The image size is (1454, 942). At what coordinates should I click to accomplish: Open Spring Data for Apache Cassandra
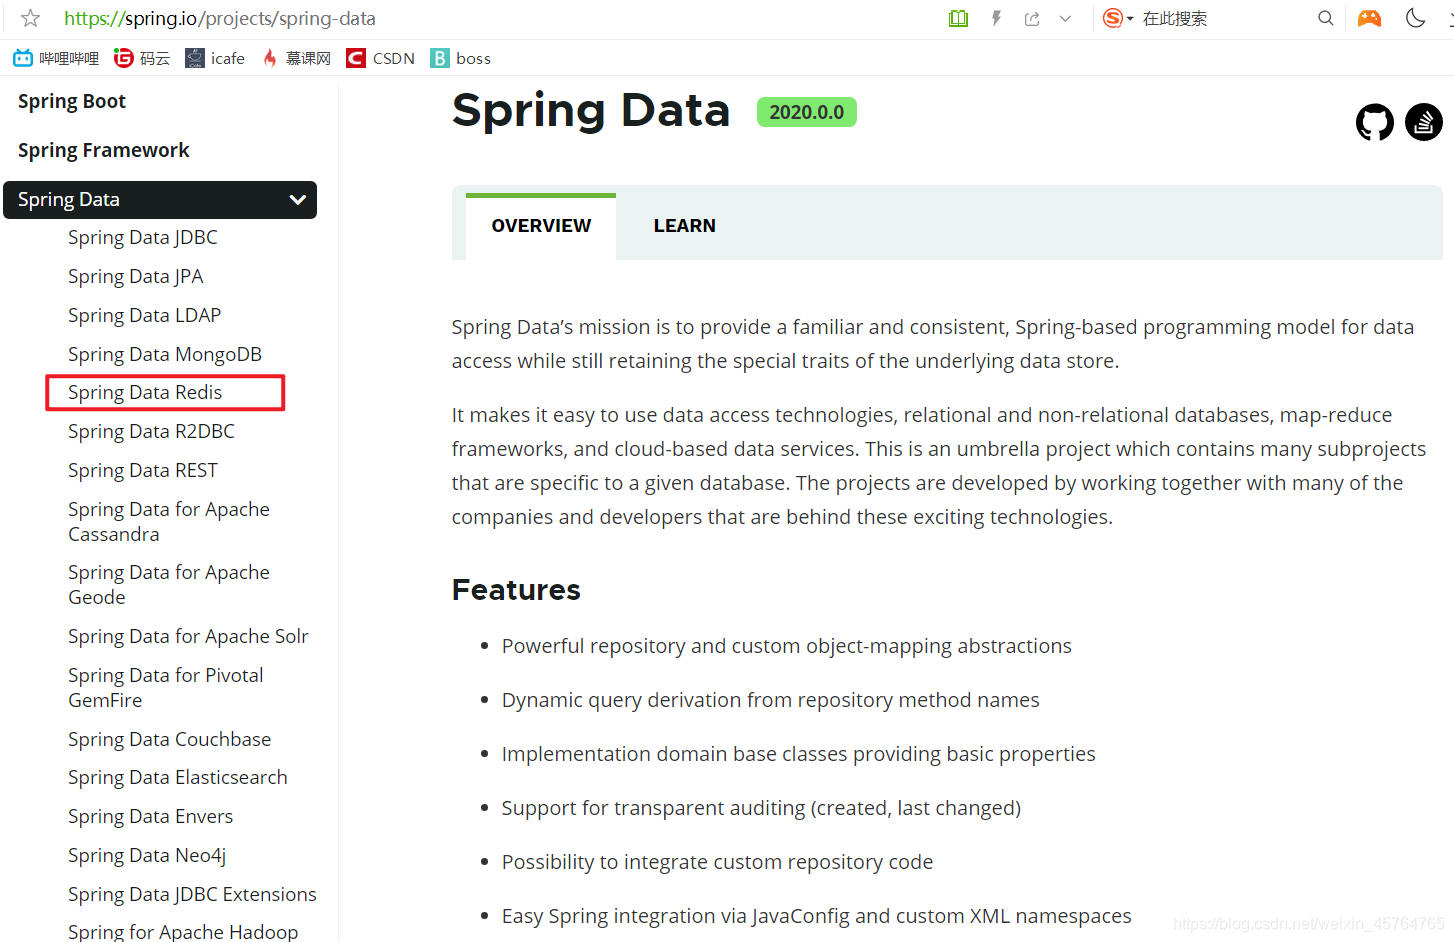(x=169, y=521)
